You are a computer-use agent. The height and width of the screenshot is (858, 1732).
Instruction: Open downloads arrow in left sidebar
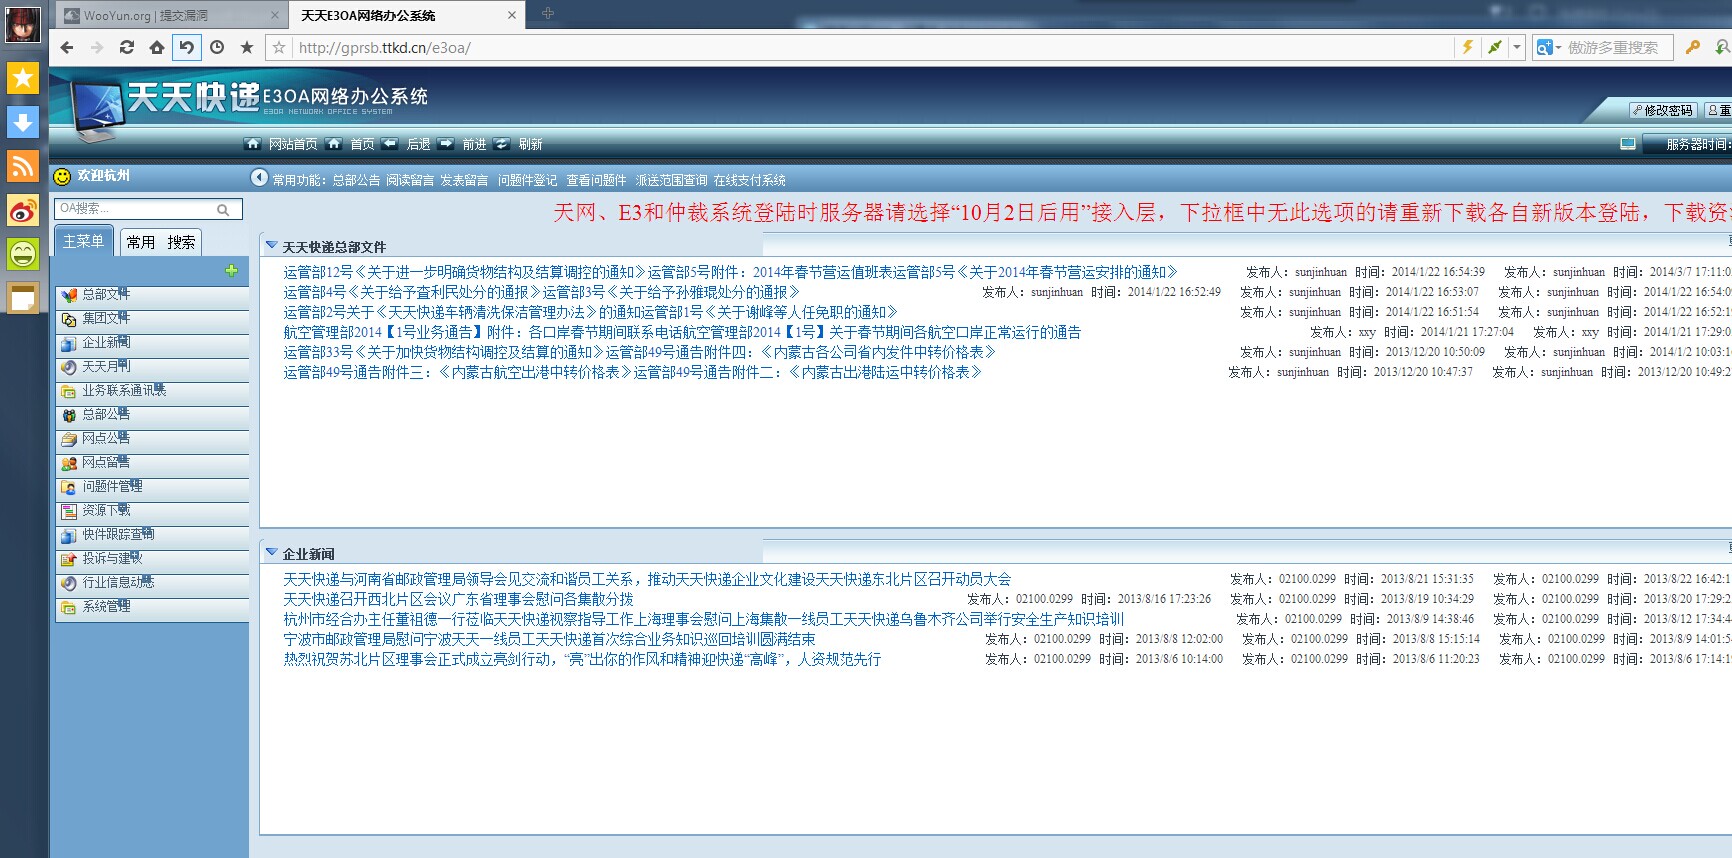point(23,121)
